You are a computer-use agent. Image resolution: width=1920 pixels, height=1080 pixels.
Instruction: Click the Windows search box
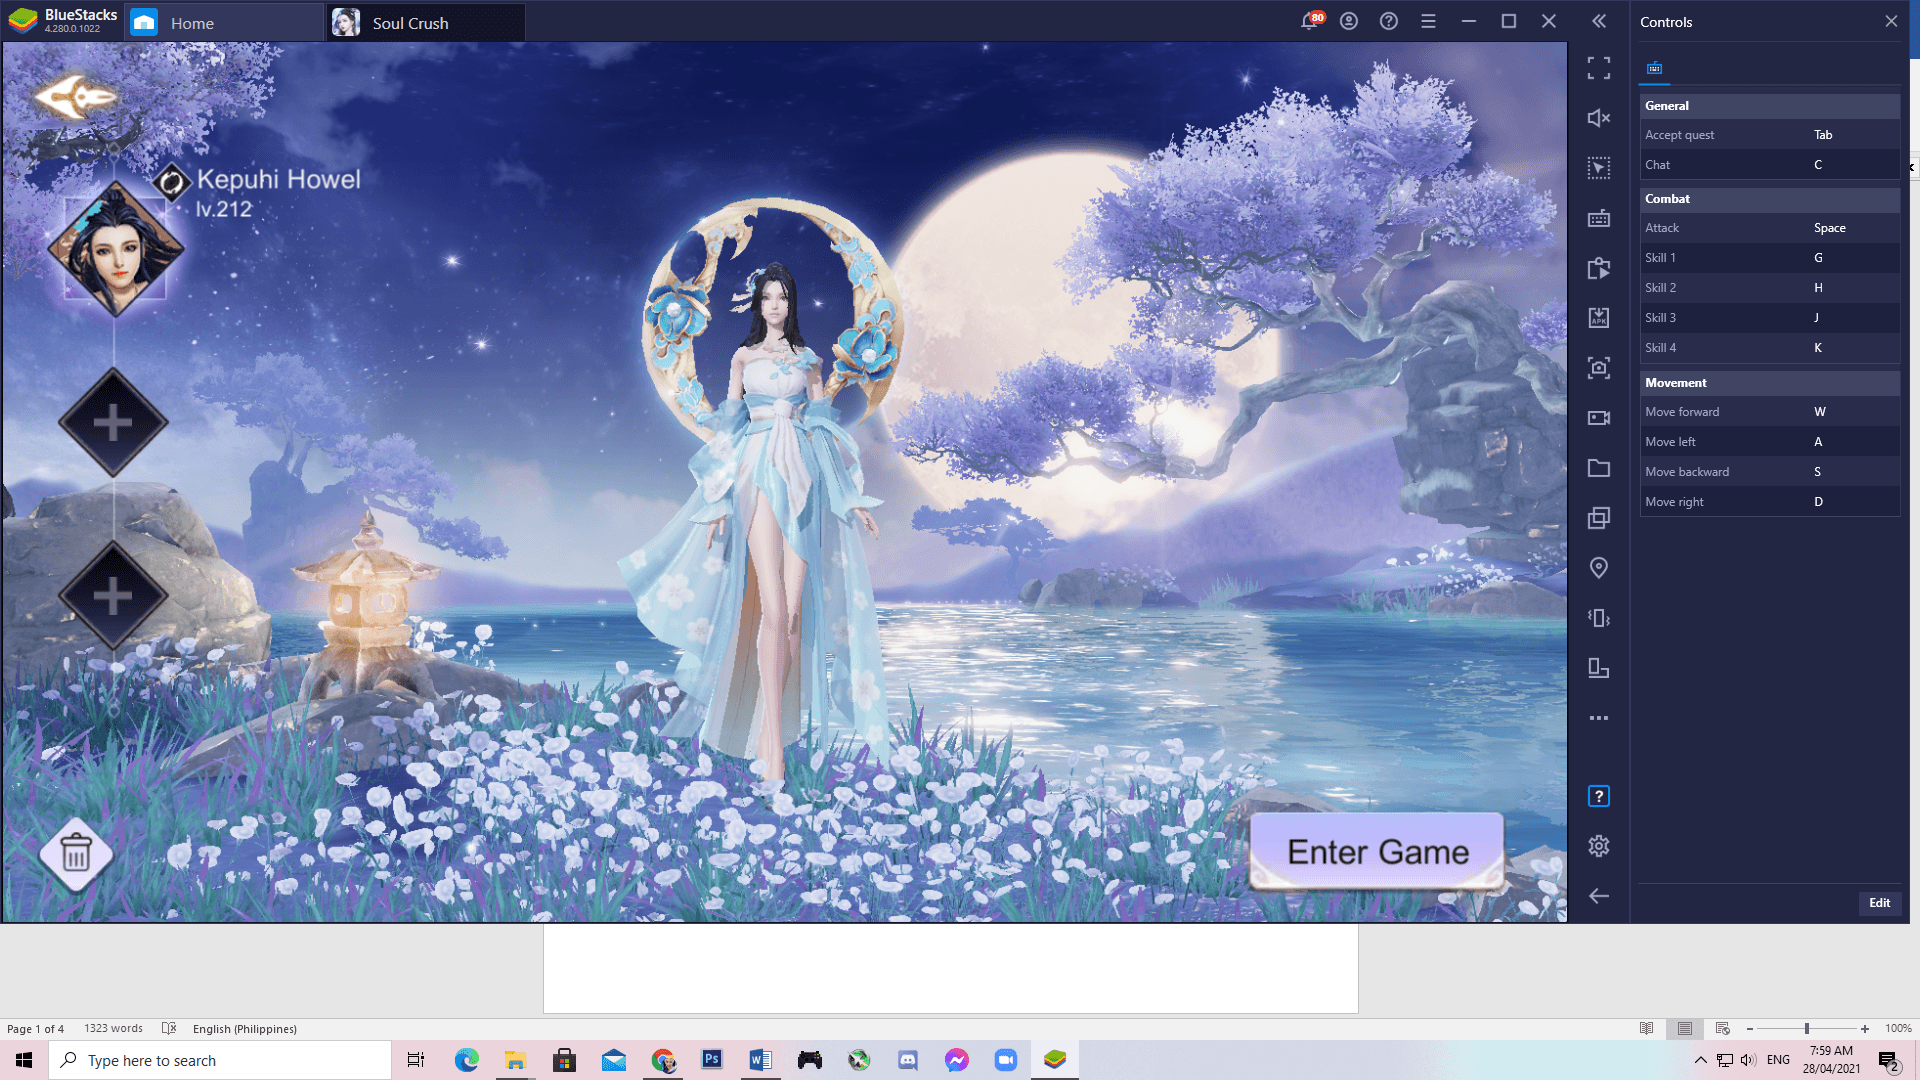coord(220,1060)
